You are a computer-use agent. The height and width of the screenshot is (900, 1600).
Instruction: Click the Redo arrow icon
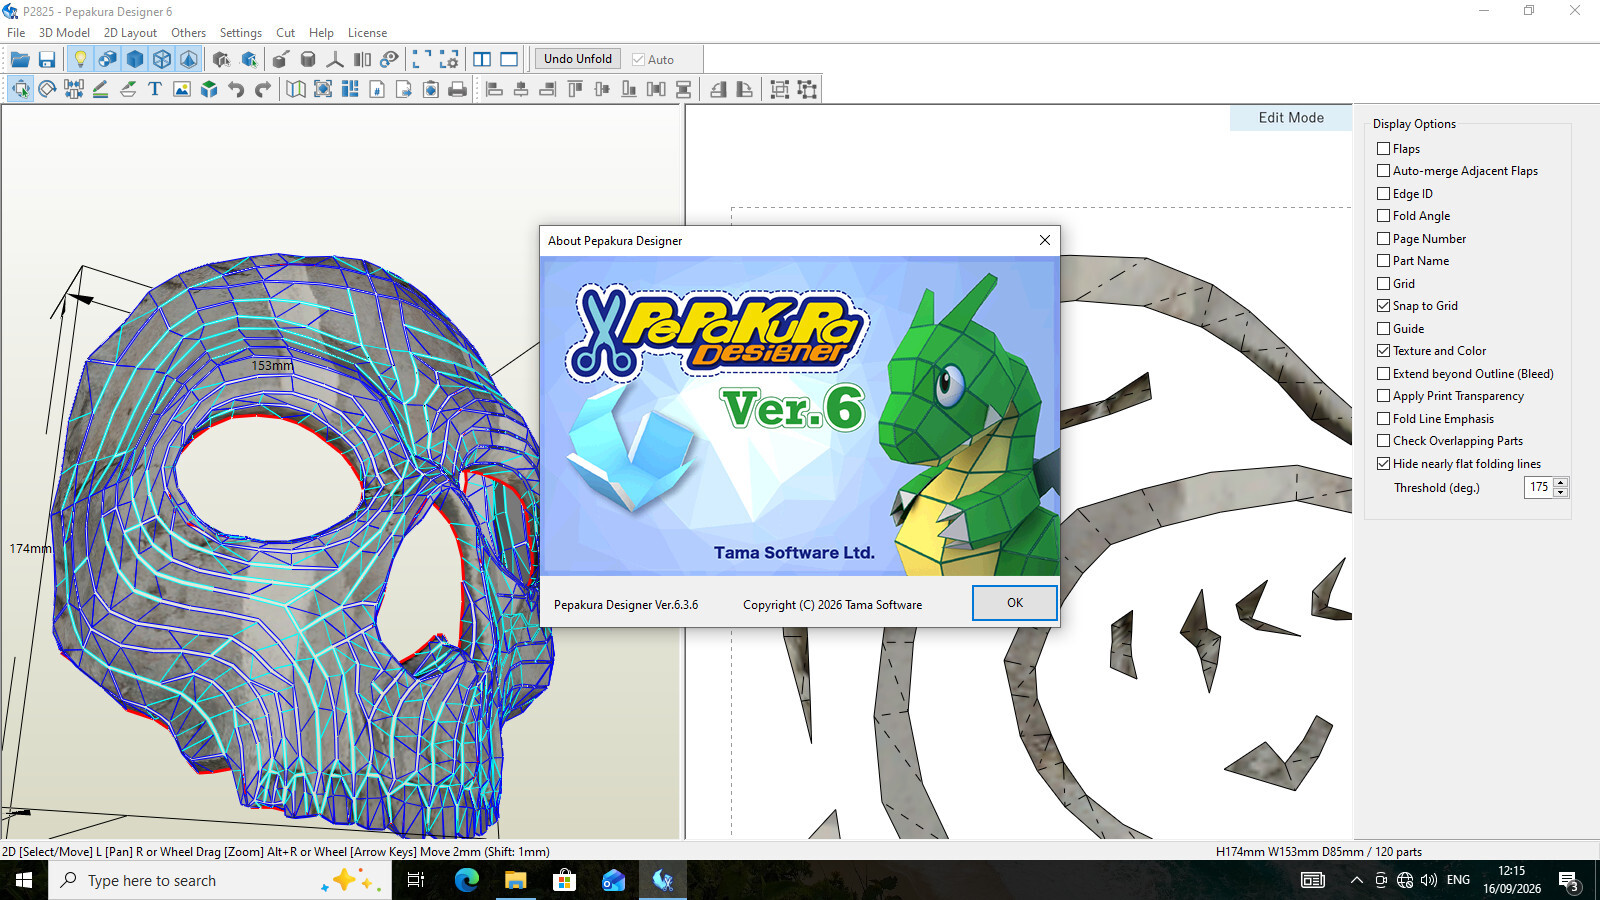(x=263, y=89)
